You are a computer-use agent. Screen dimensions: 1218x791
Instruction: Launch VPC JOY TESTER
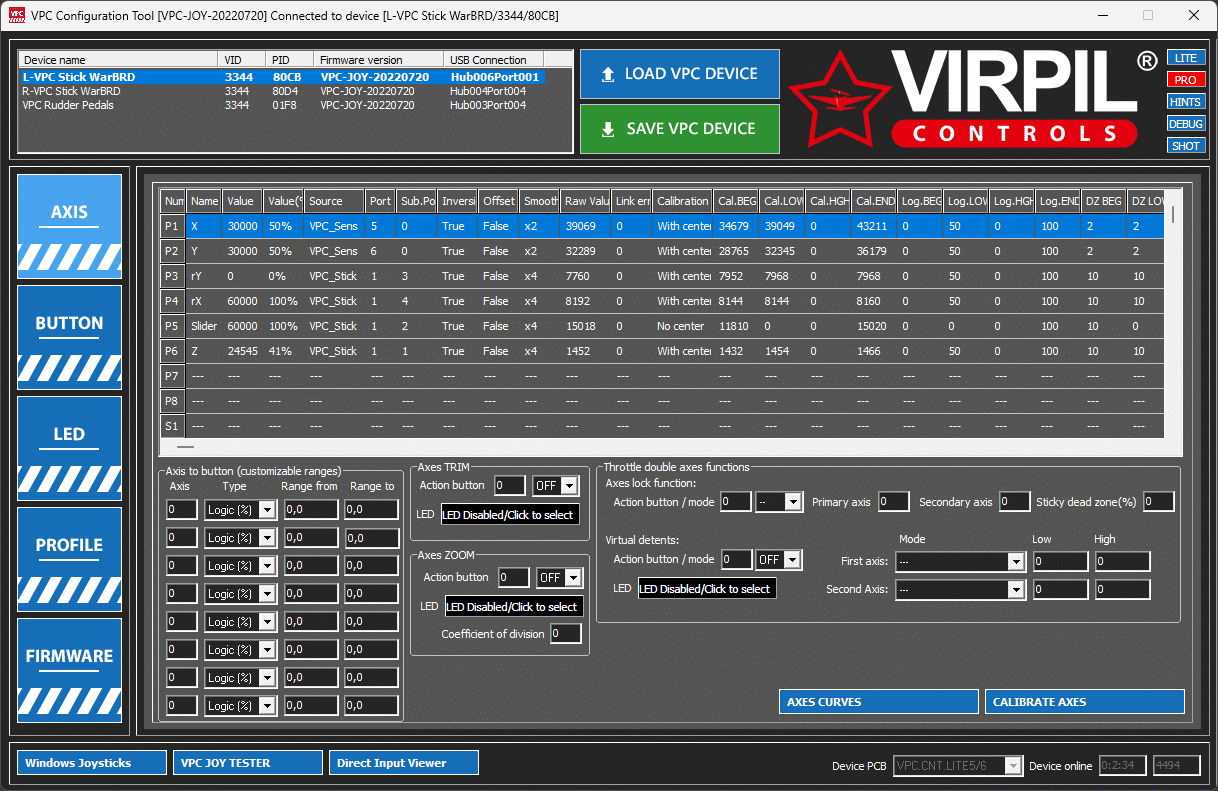(x=247, y=763)
